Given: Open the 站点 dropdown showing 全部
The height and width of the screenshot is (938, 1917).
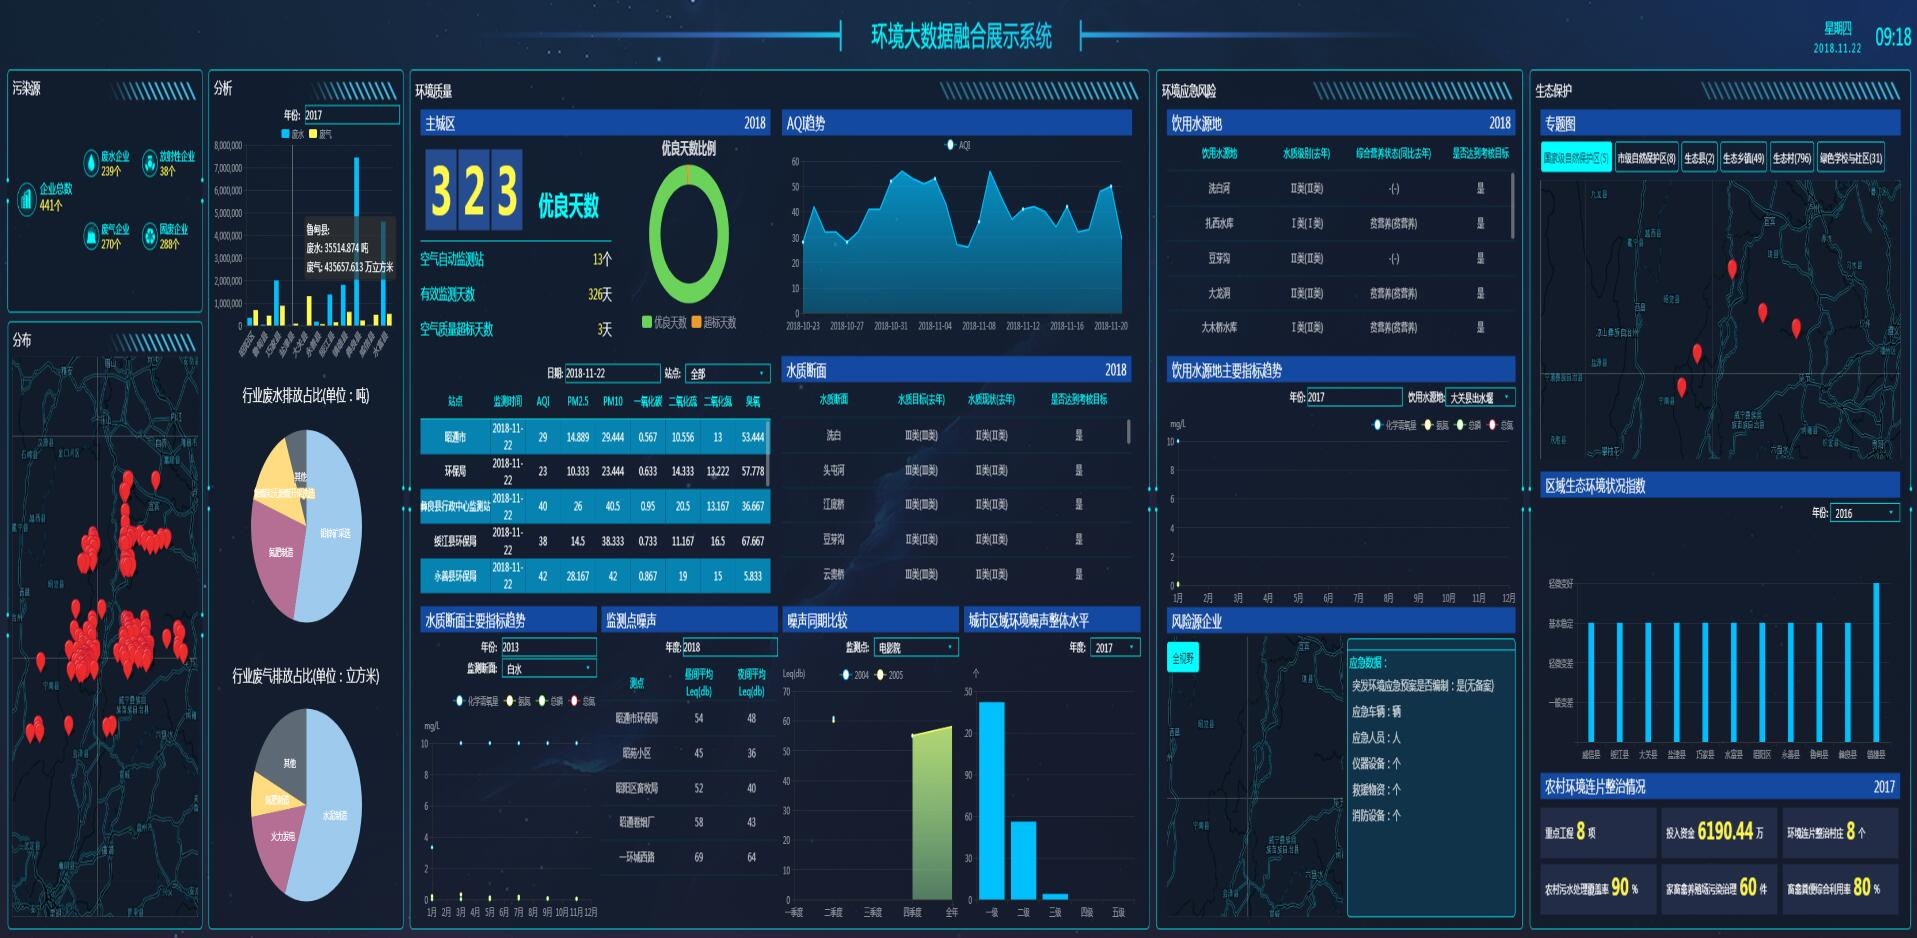Looking at the screenshot, I should point(727,373).
